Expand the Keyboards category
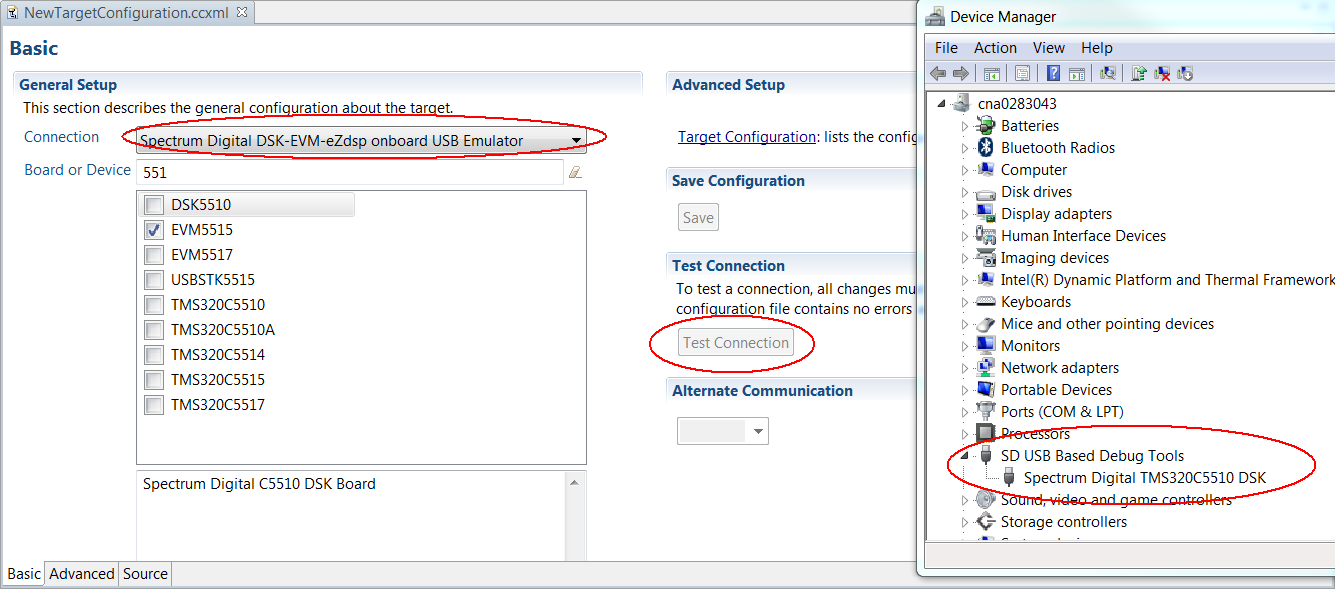The width and height of the screenshot is (1335, 589). point(965,302)
